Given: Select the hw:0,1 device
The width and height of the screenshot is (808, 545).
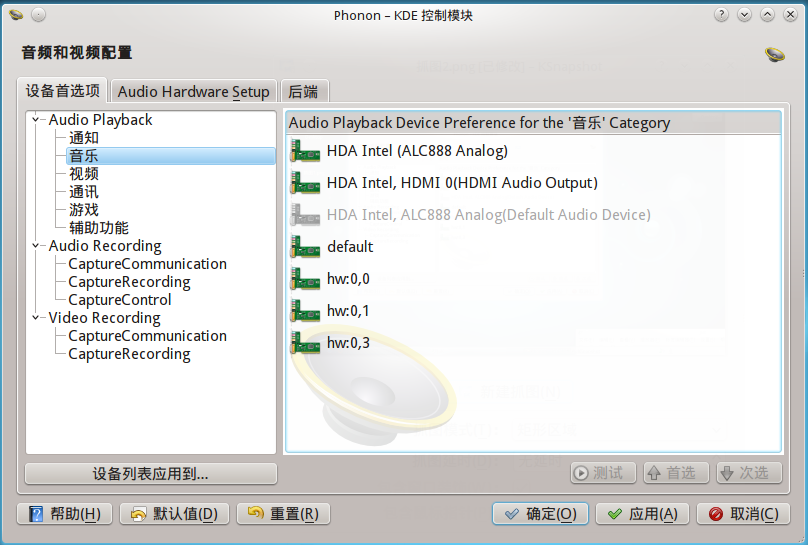Looking at the screenshot, I should pos(348,311).
